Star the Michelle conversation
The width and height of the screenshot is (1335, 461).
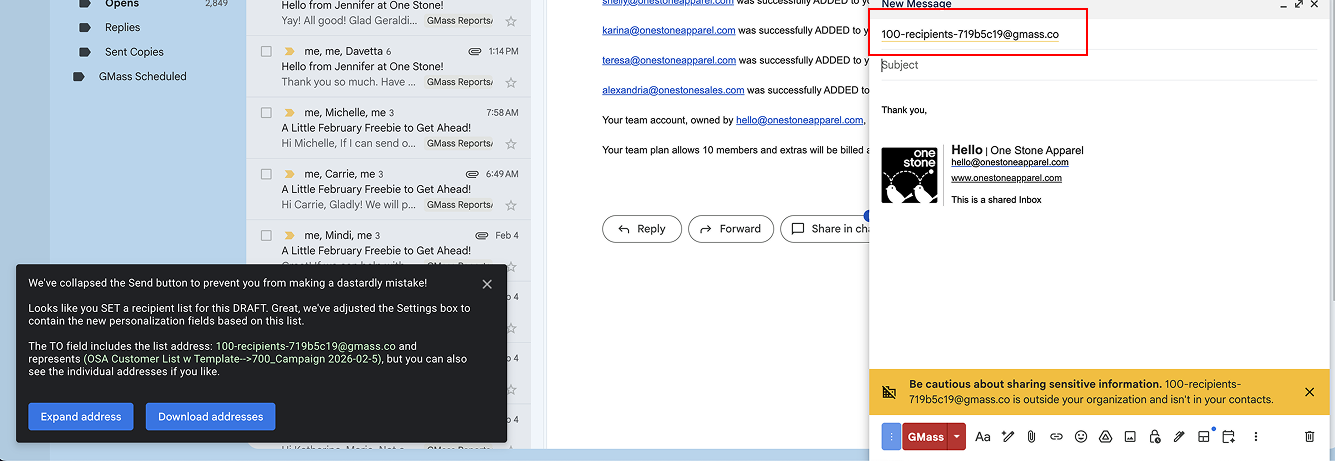coord(511,144)
